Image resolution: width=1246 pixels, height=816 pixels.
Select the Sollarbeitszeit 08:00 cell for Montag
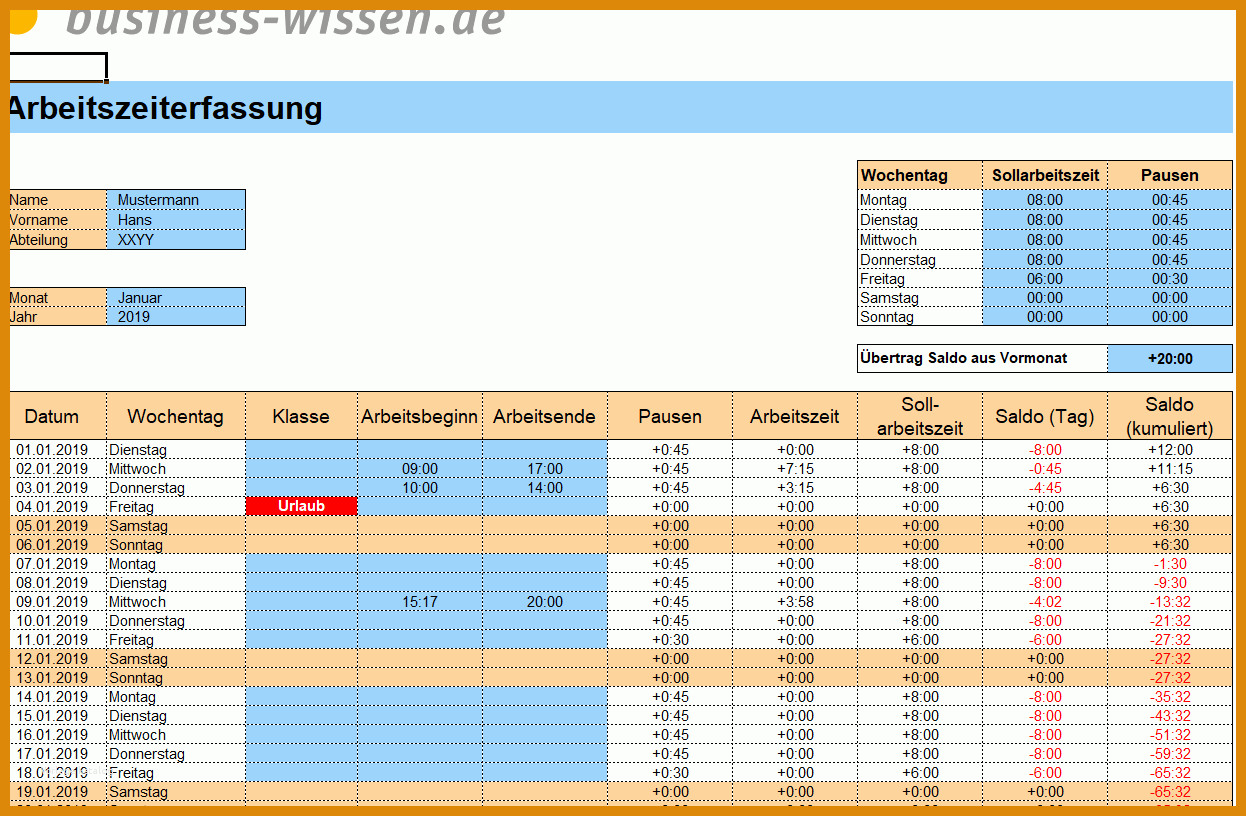(x=1045, y=200)
